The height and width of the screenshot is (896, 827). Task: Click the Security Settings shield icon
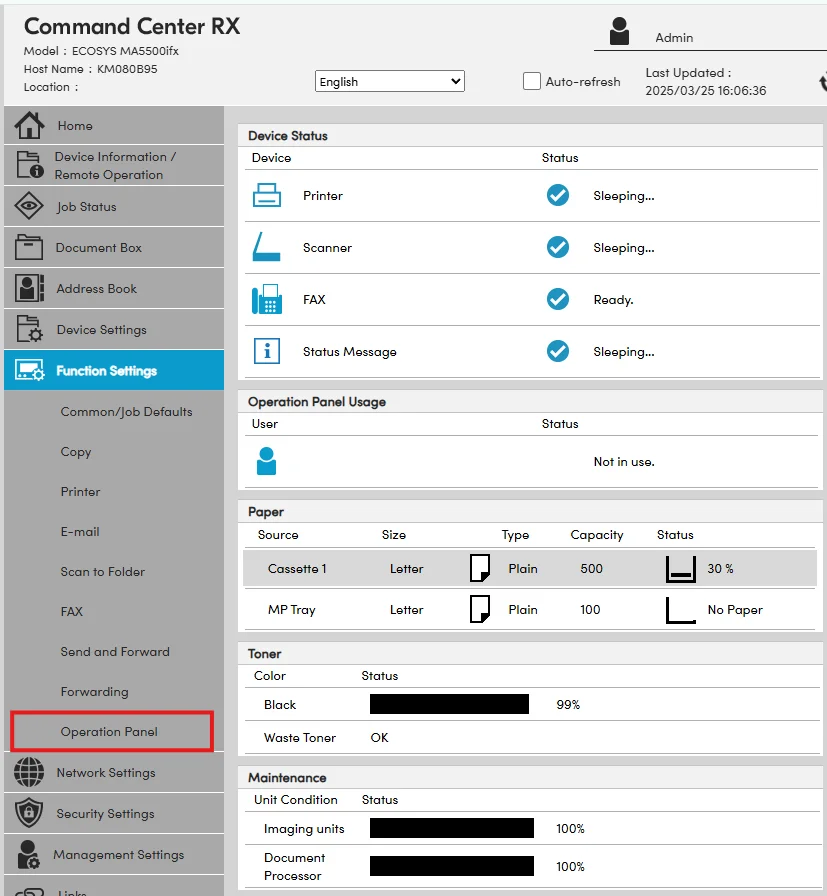30,814
